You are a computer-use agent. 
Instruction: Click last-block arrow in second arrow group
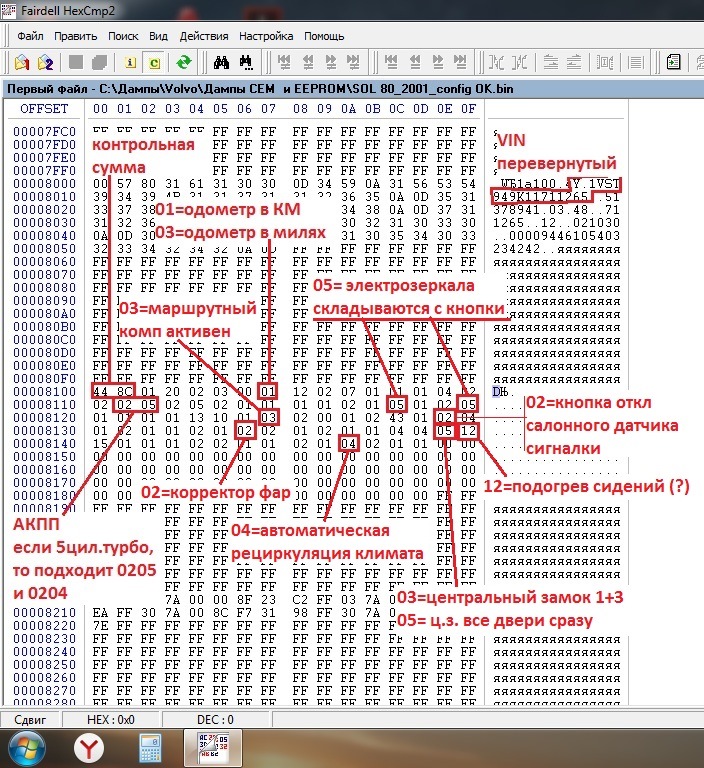(x=460, y=63)
